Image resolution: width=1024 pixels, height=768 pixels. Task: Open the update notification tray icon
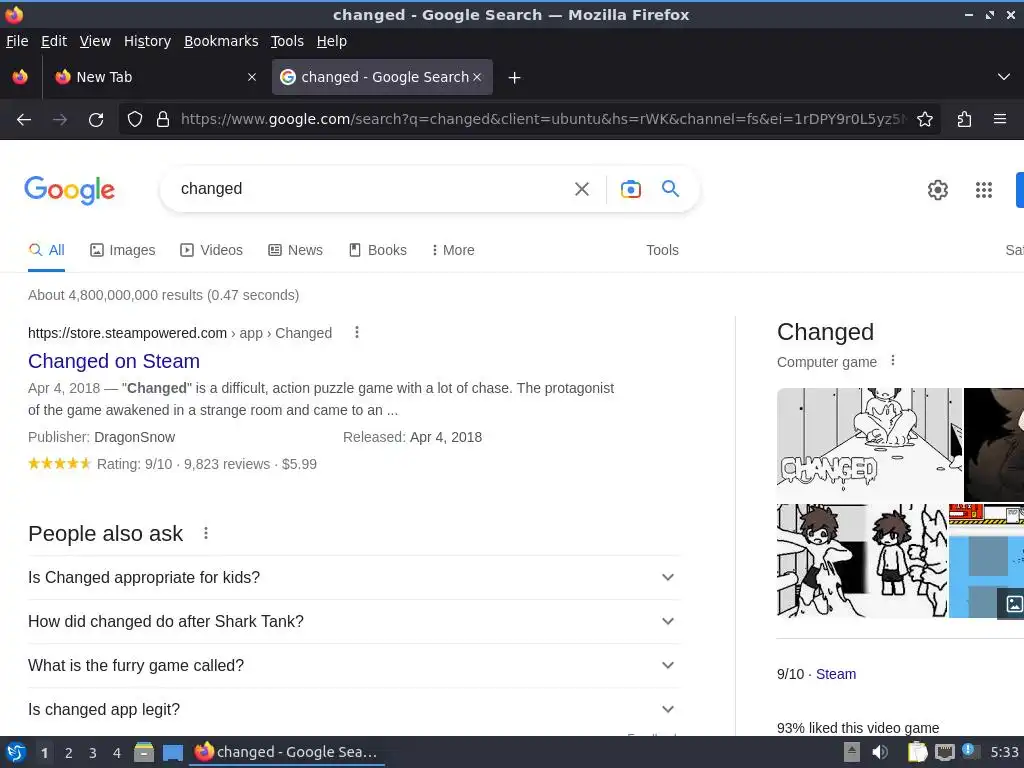click(x=970, y=751)
